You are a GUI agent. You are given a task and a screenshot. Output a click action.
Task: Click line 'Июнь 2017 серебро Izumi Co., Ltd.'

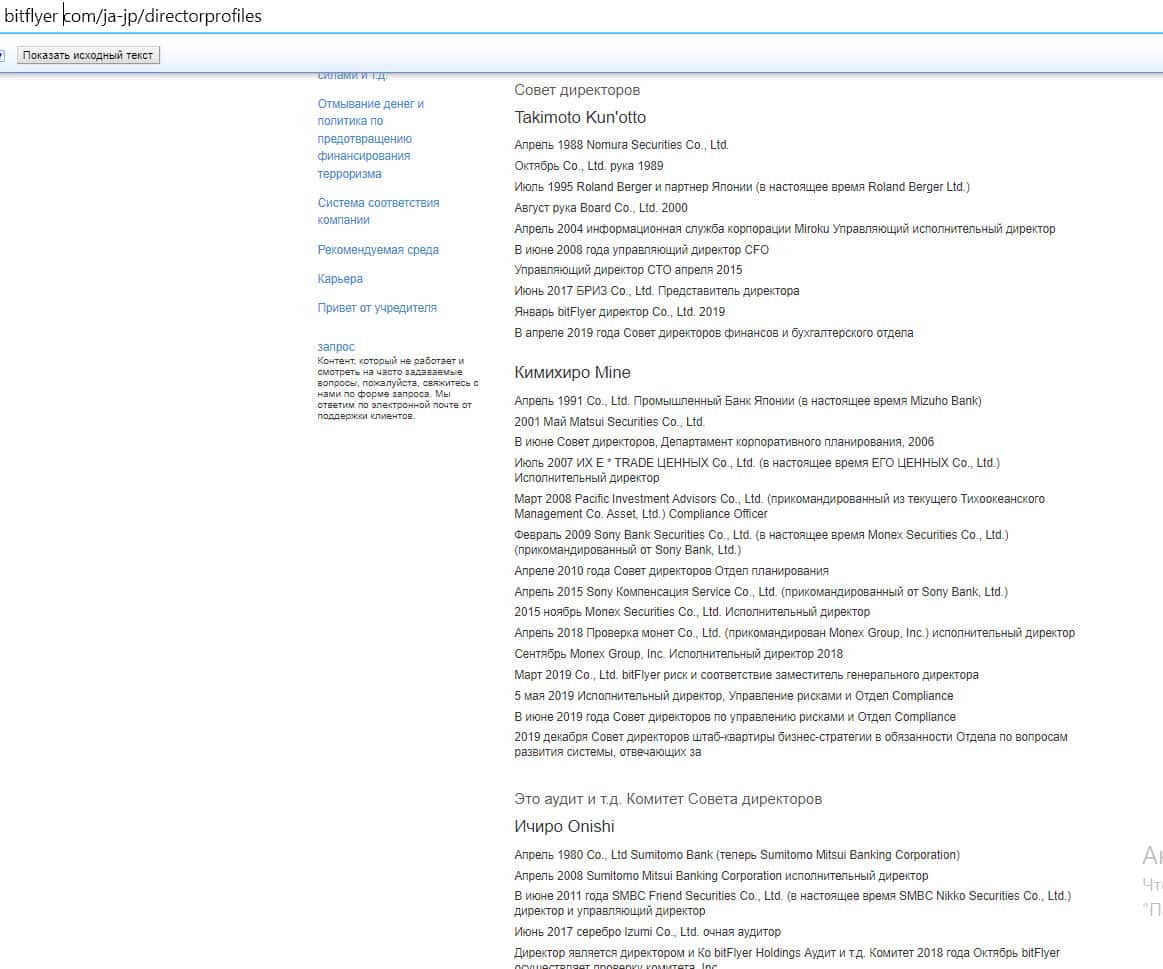click(648, 932)
